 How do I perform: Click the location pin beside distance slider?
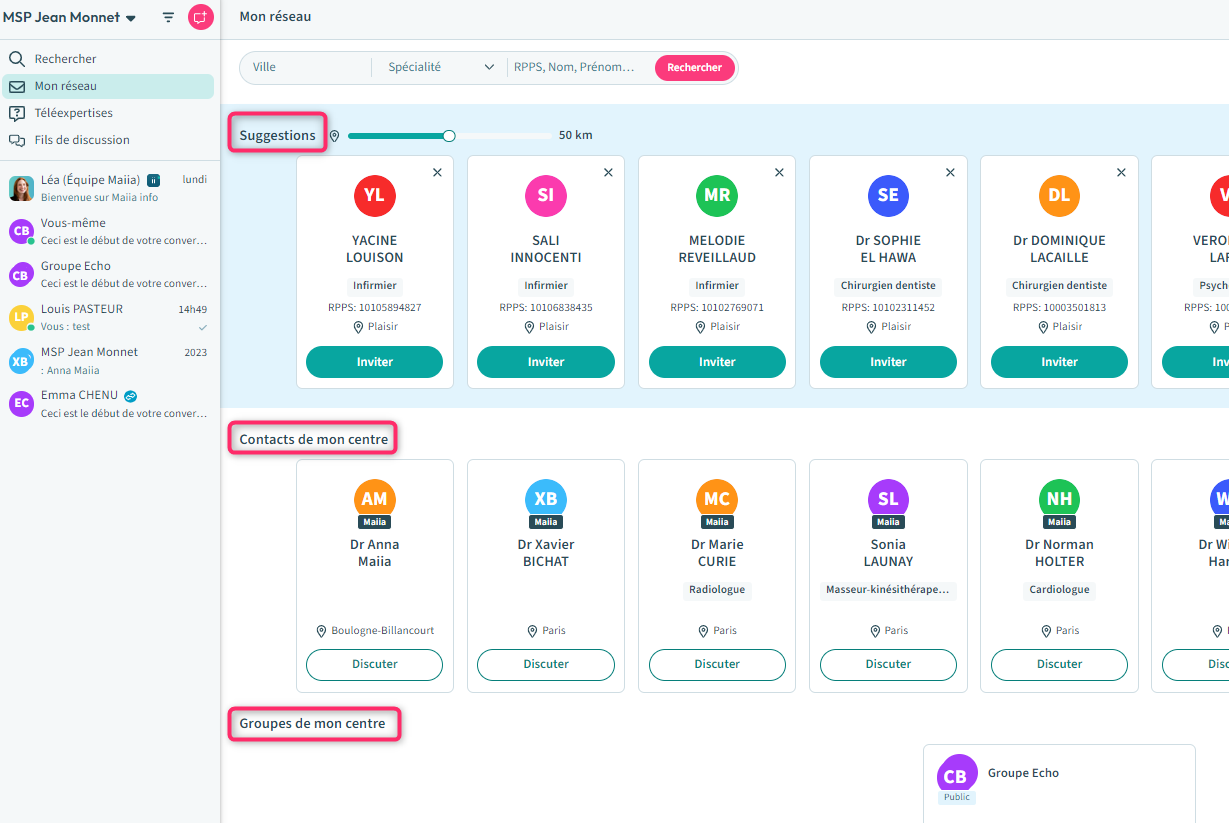point(334,136)
